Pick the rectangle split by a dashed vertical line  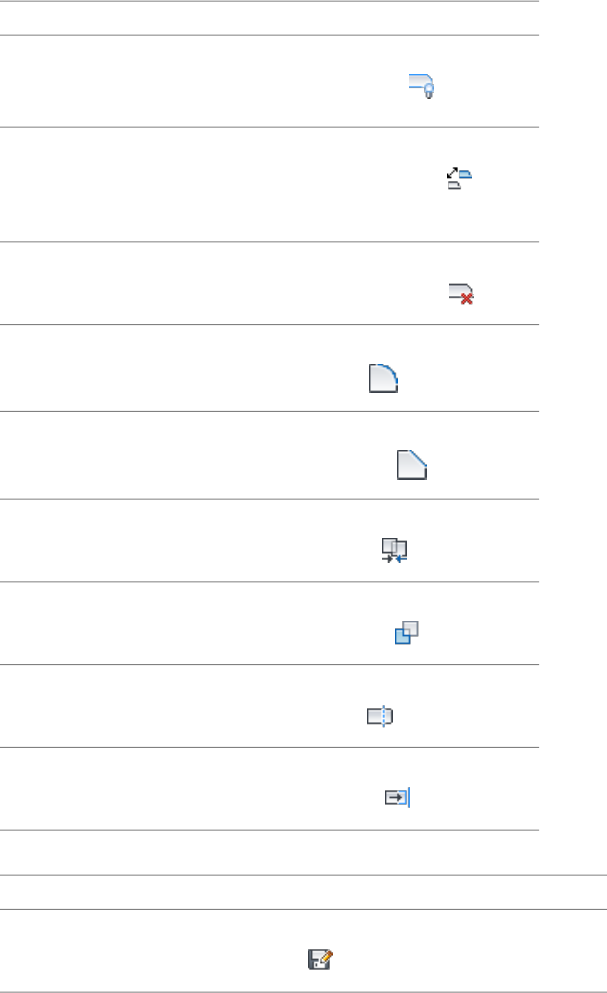[x=380, y=716]
